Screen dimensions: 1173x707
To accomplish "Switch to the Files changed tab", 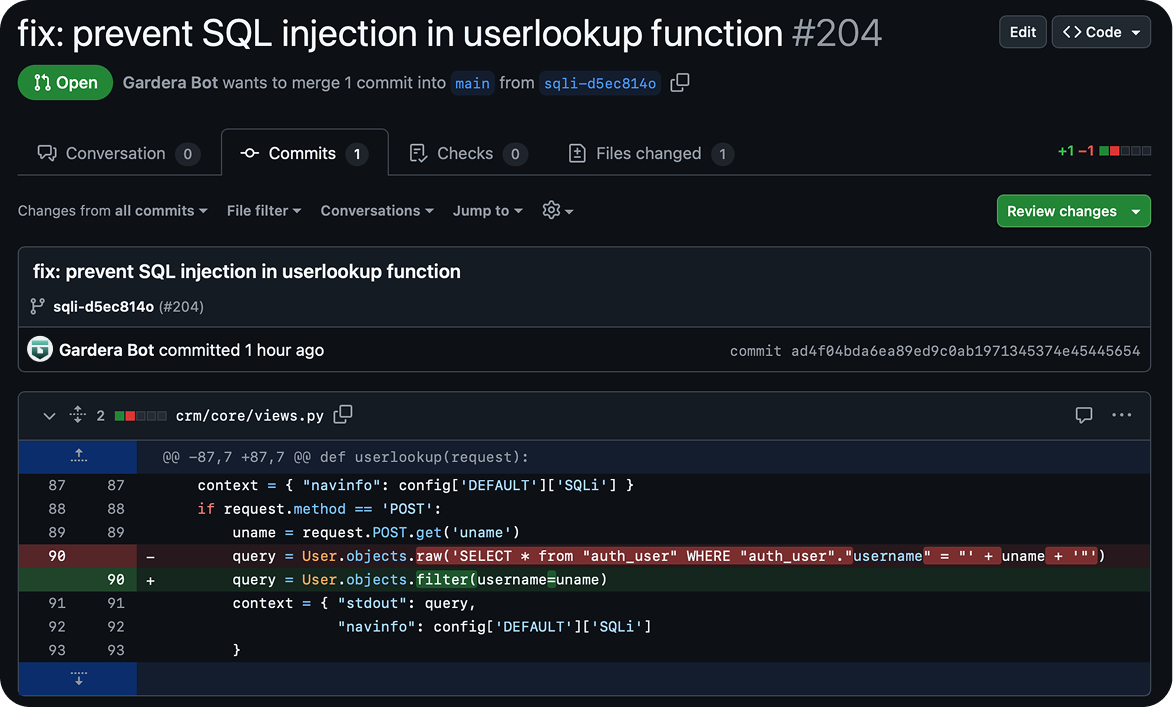I will pos(649,153).
